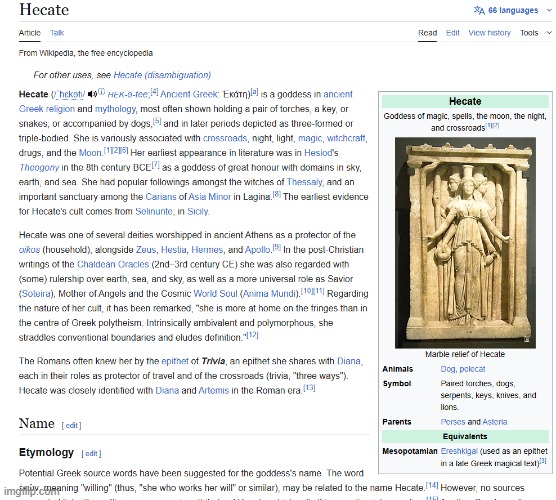Follow the Soteira link
Viewport: 556px width, 500px height.
coord(36,294)
